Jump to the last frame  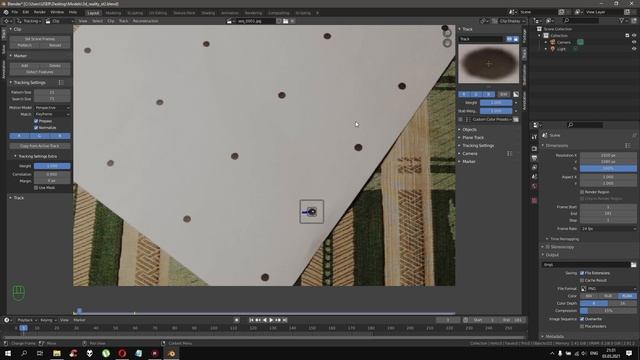(x=284, y=320)
